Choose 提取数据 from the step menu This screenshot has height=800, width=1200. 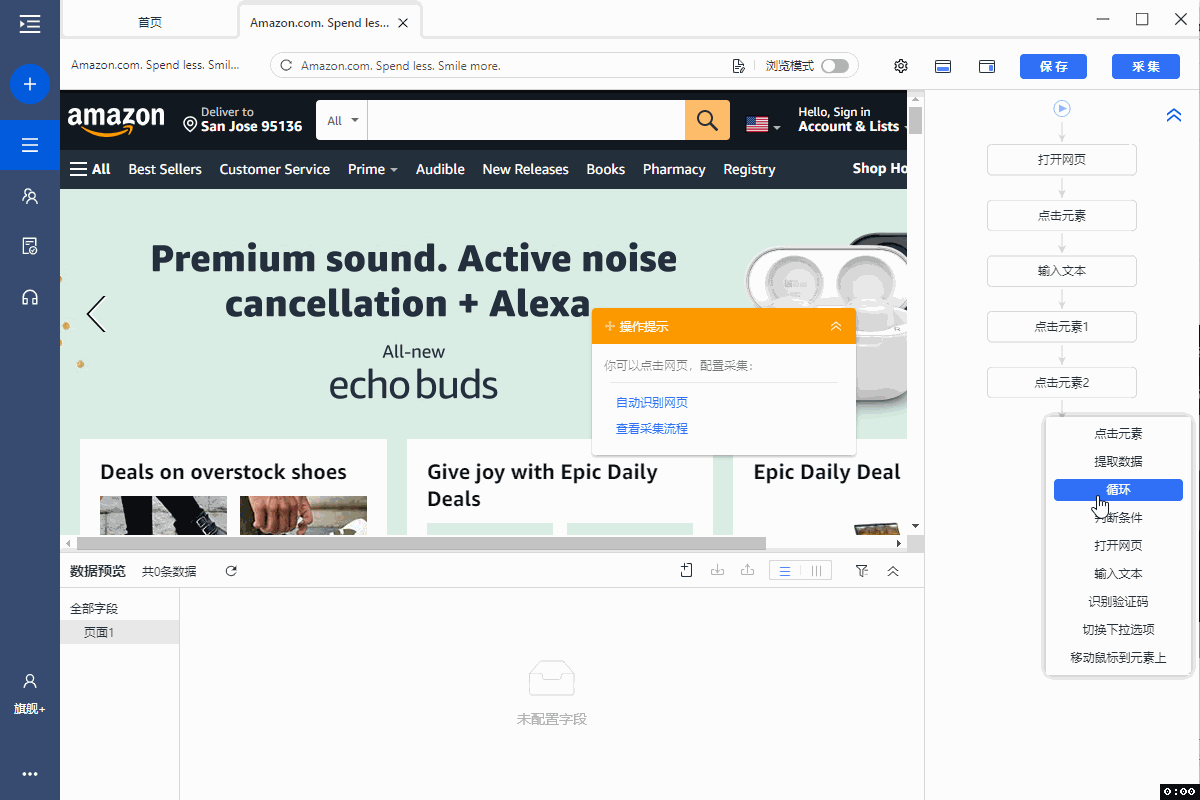1118,462
